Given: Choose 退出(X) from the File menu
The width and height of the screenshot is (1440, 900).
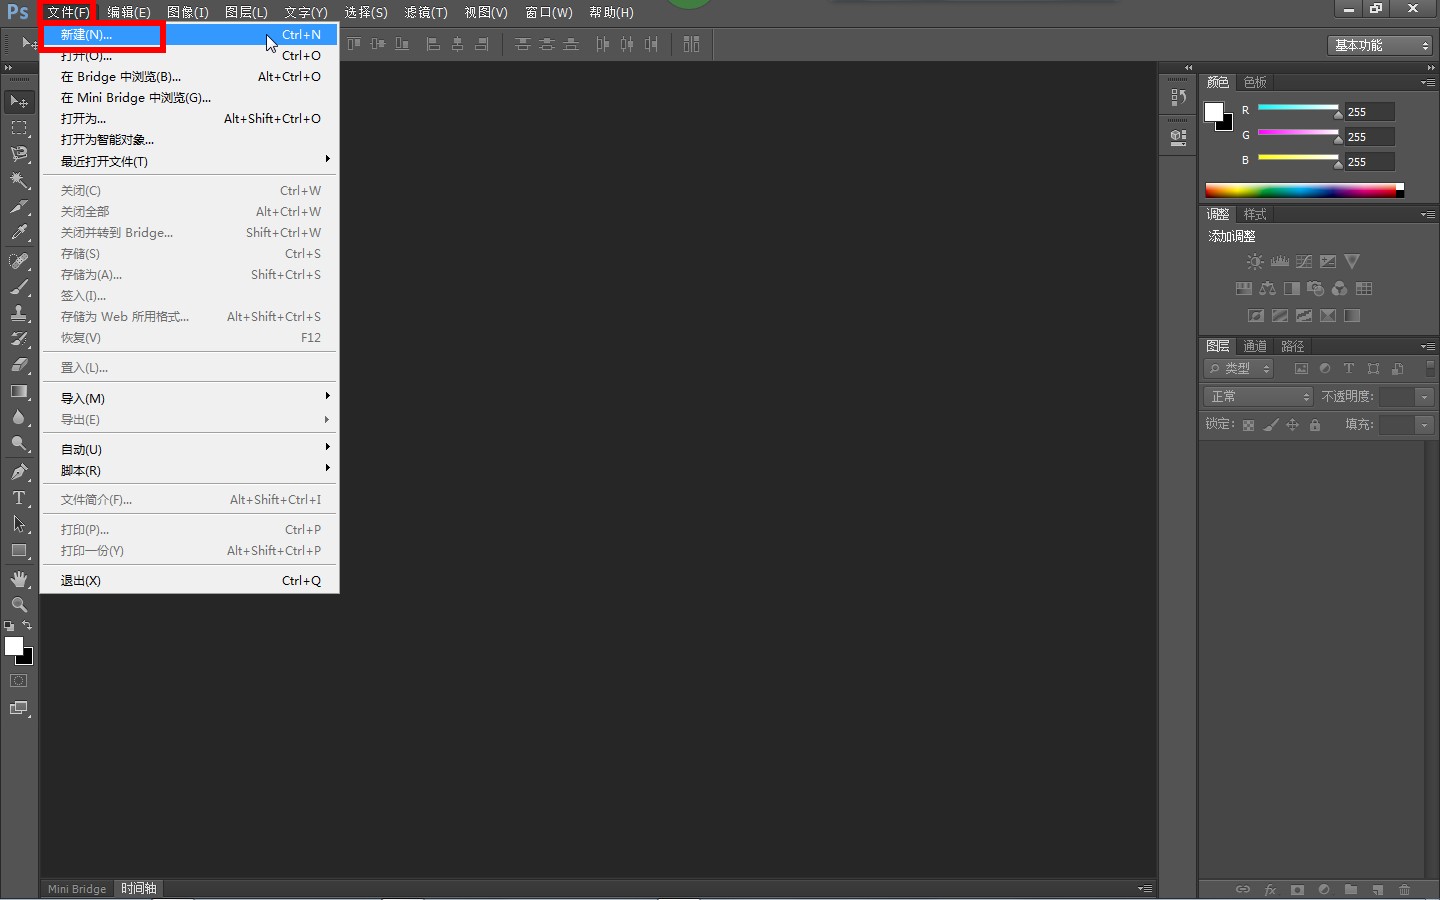Looking at the screenshot, I should [x=81, y=581].
